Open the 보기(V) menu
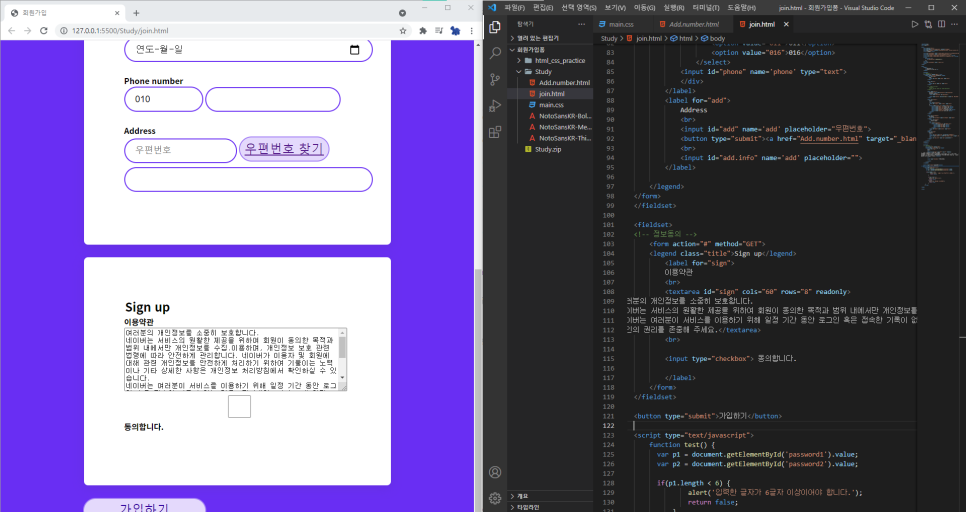The image size is (966, 512). click(615, 7)
